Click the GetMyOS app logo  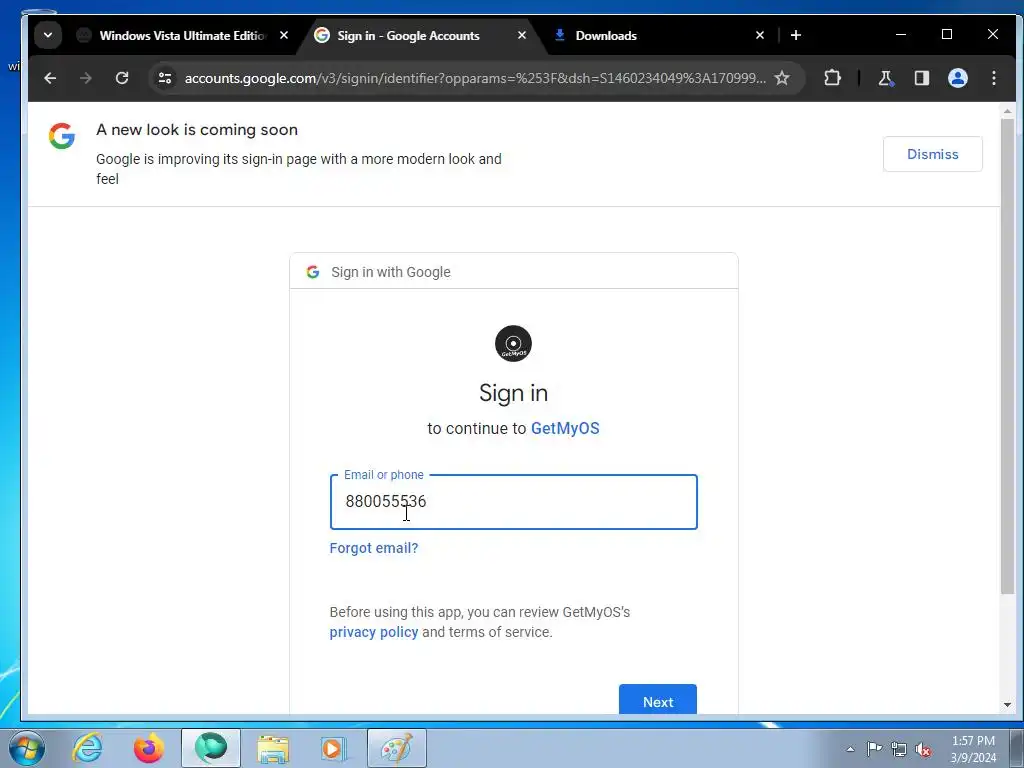point(513,344)
